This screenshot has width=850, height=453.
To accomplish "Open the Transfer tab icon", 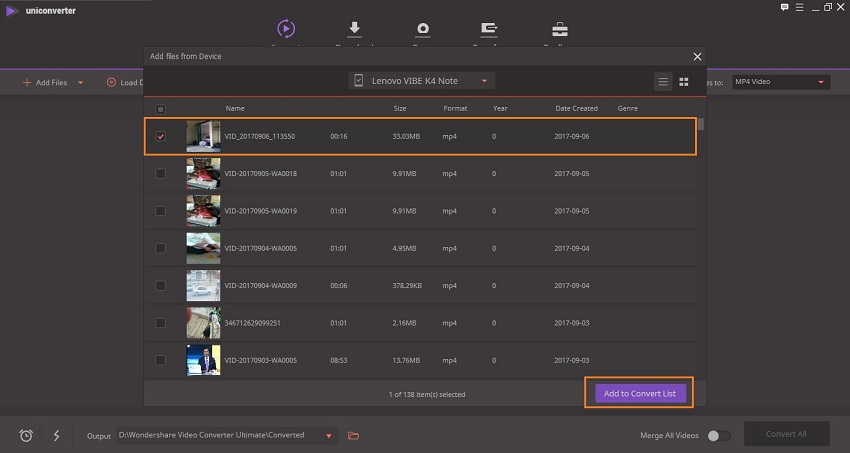I will click(489, 29).
